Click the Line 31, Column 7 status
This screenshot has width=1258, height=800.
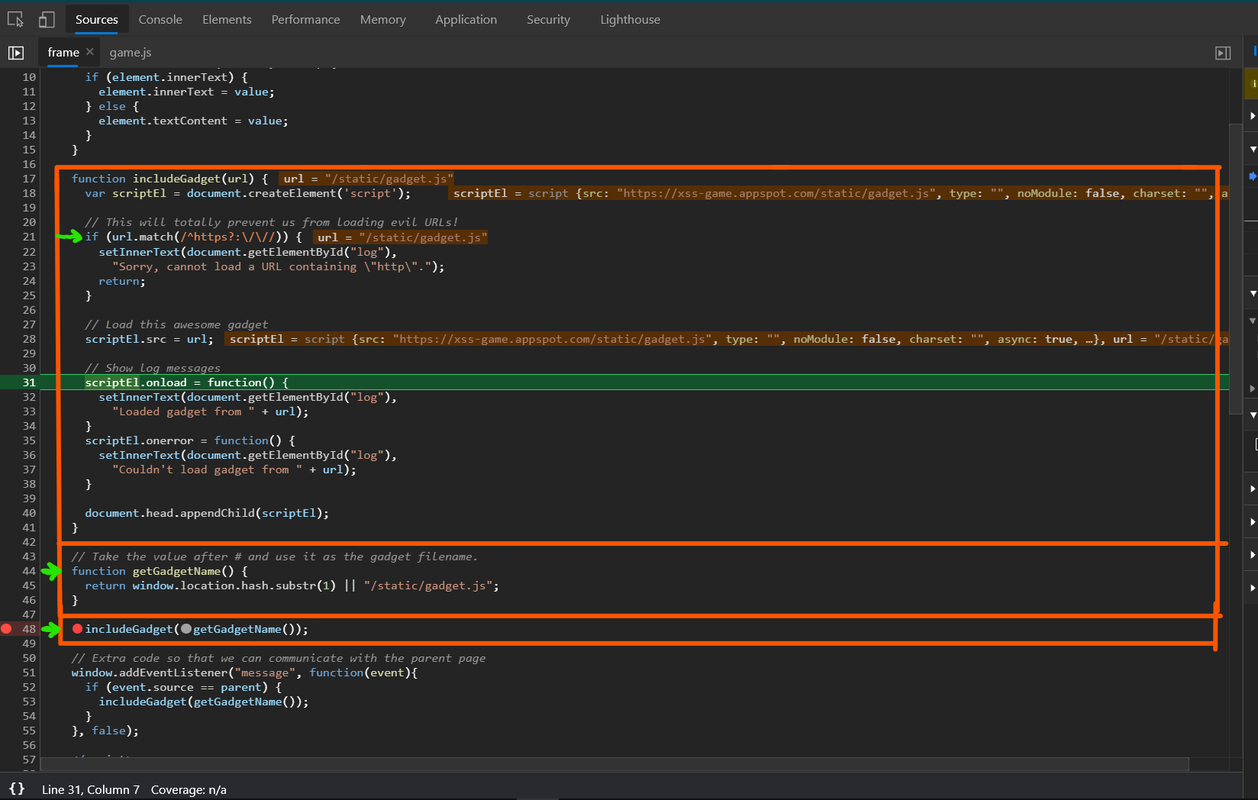point(91,790)
